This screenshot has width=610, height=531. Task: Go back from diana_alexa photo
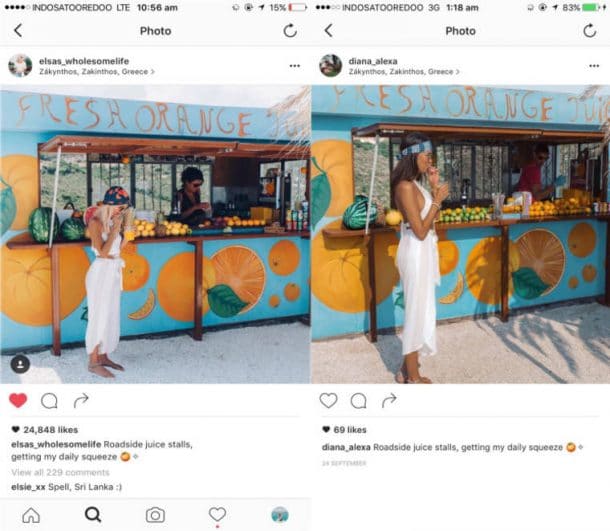[328, 30]
